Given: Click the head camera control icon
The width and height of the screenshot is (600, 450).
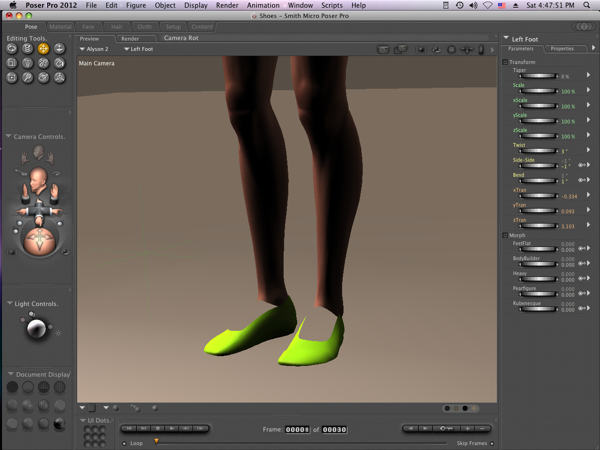Looking at the screenshot, I should 37,181.
